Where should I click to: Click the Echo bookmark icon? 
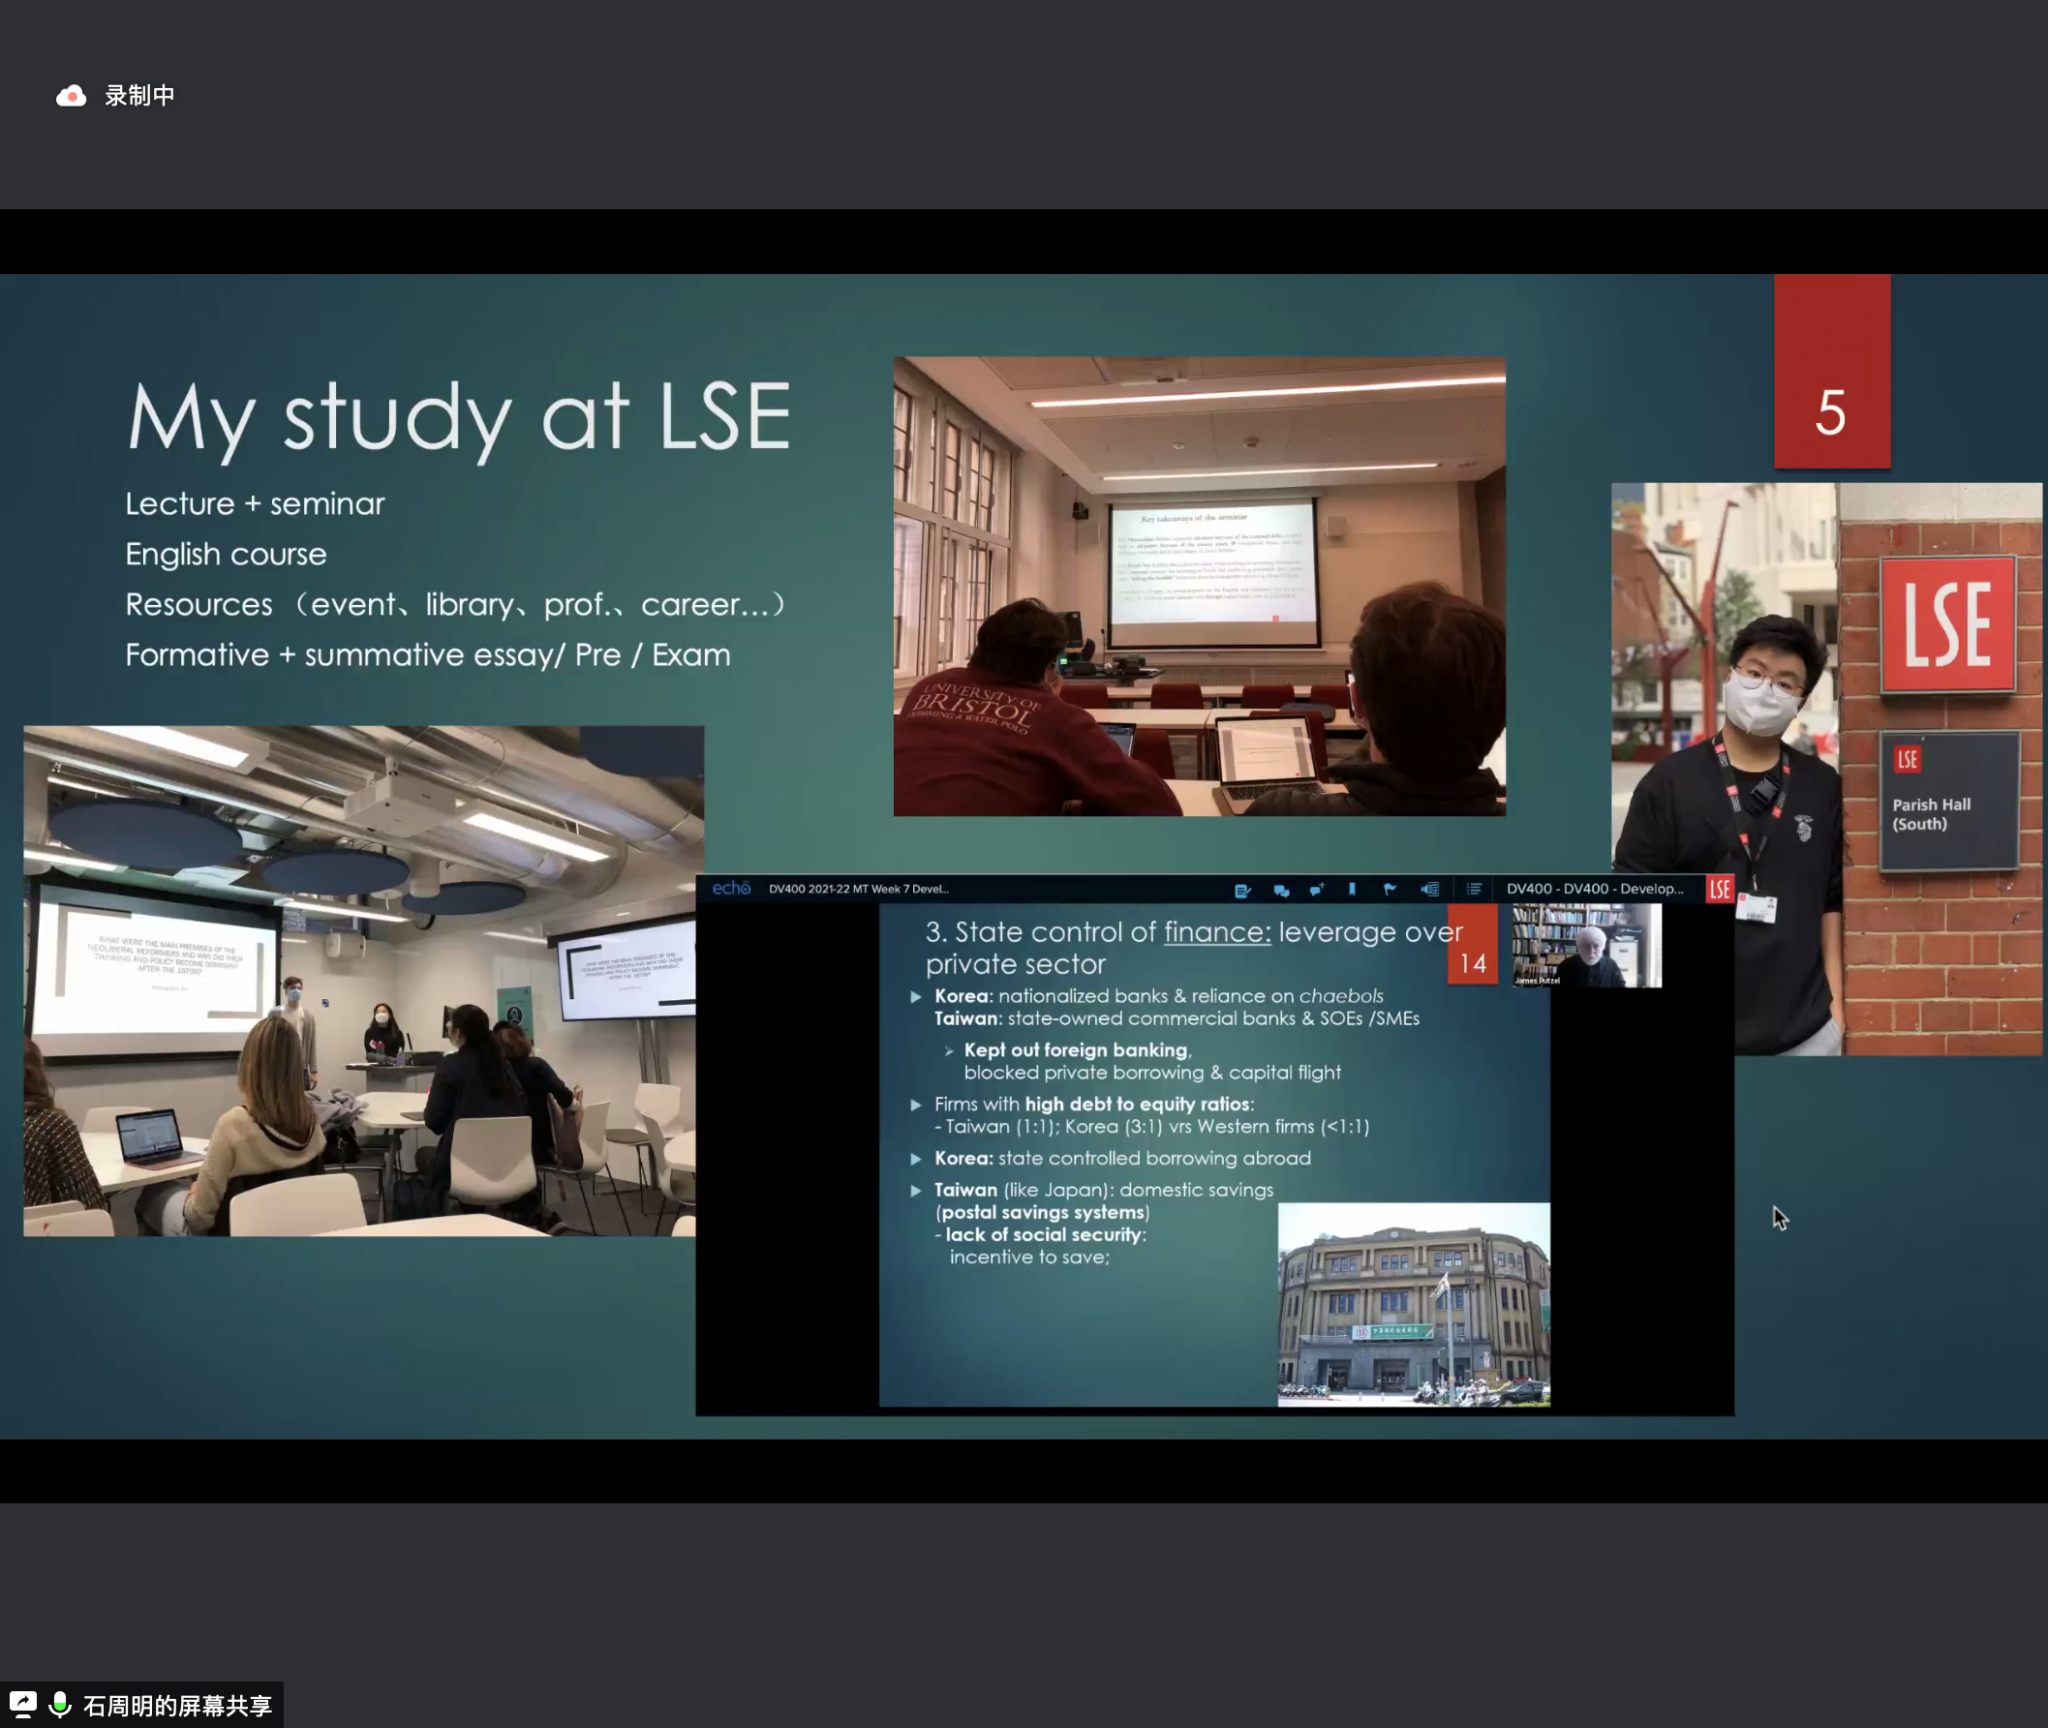[x=1352, y=889]
